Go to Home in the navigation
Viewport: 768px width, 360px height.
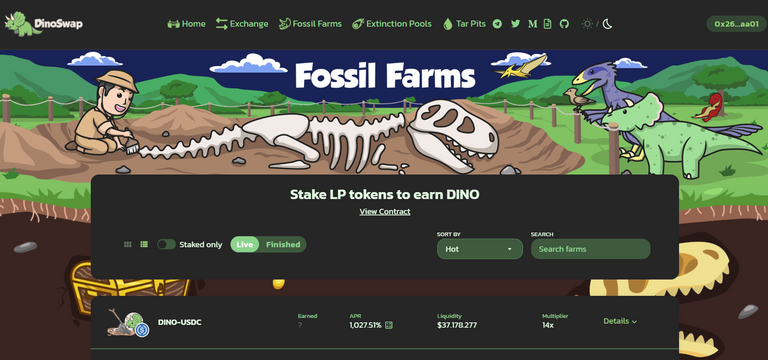pos(187,24)
